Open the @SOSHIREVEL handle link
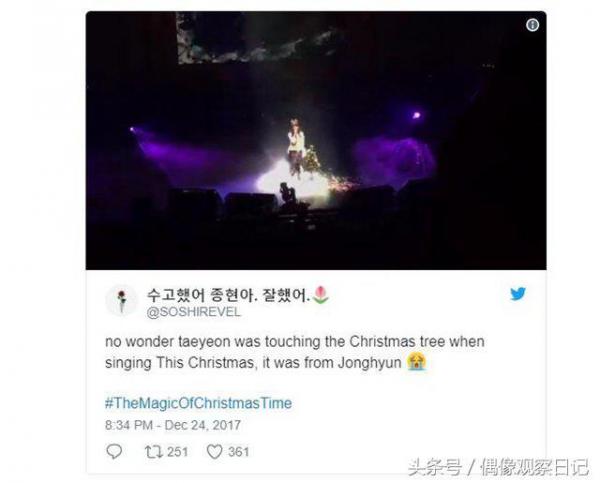Screen dimensions: 600x483 [194, 312]
